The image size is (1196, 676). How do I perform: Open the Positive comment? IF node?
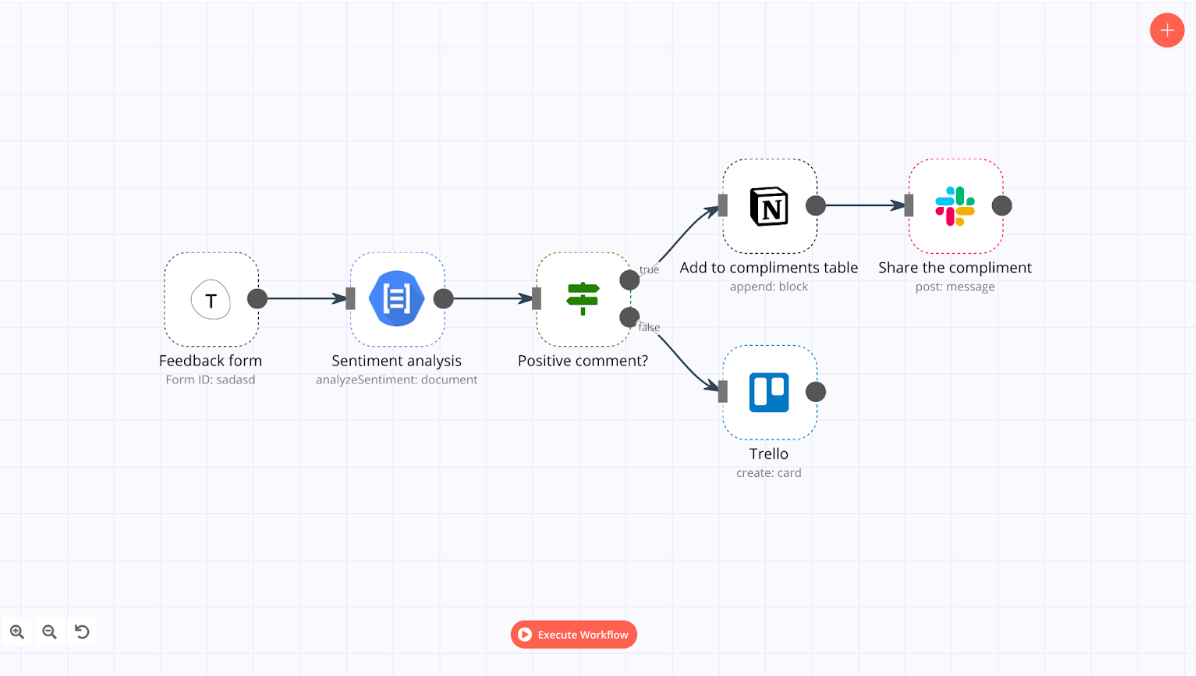click(x=583, y=298)
